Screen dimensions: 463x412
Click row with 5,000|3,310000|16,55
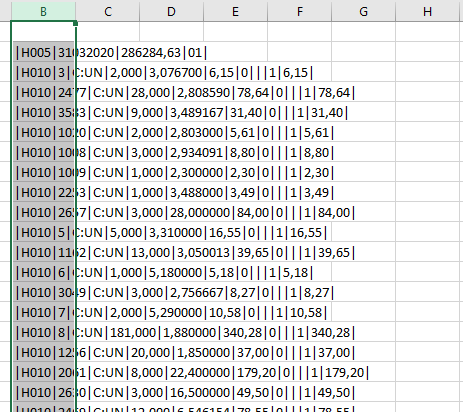[x=171, y=233]
